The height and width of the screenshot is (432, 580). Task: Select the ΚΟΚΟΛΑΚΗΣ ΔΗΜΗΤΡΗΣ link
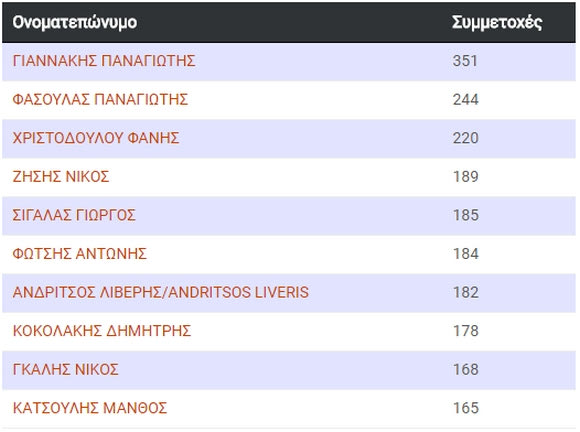102,331
